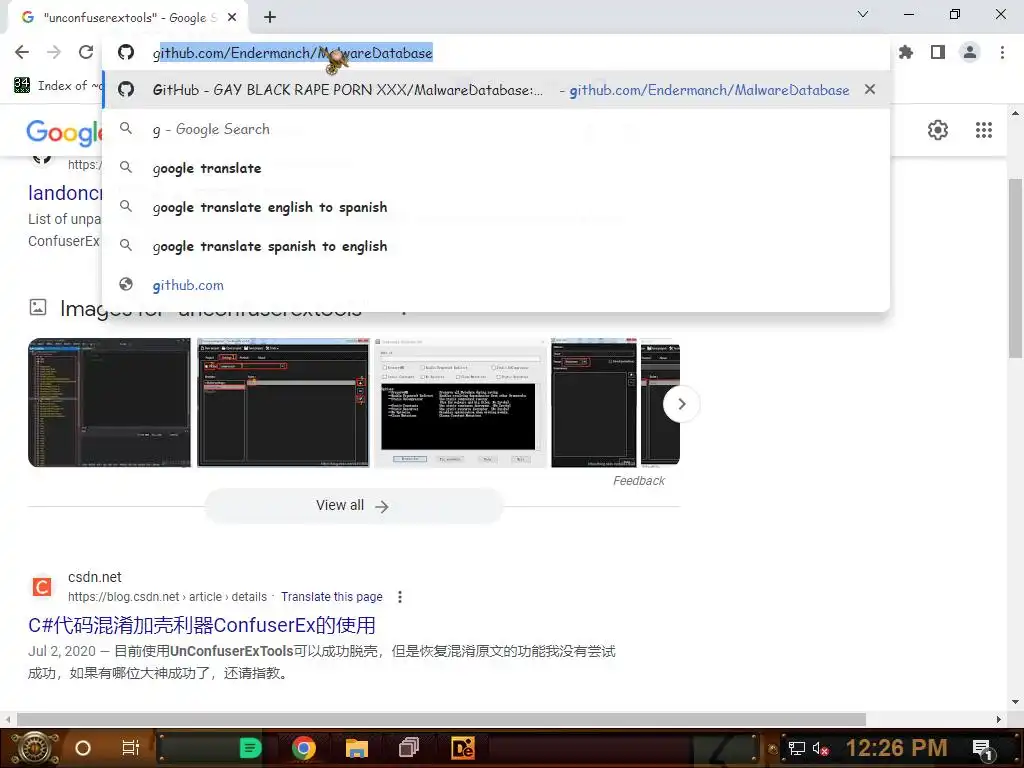
Task: Choose 'google translate english to spanish' suggestion
Action: tap(496, 207)
